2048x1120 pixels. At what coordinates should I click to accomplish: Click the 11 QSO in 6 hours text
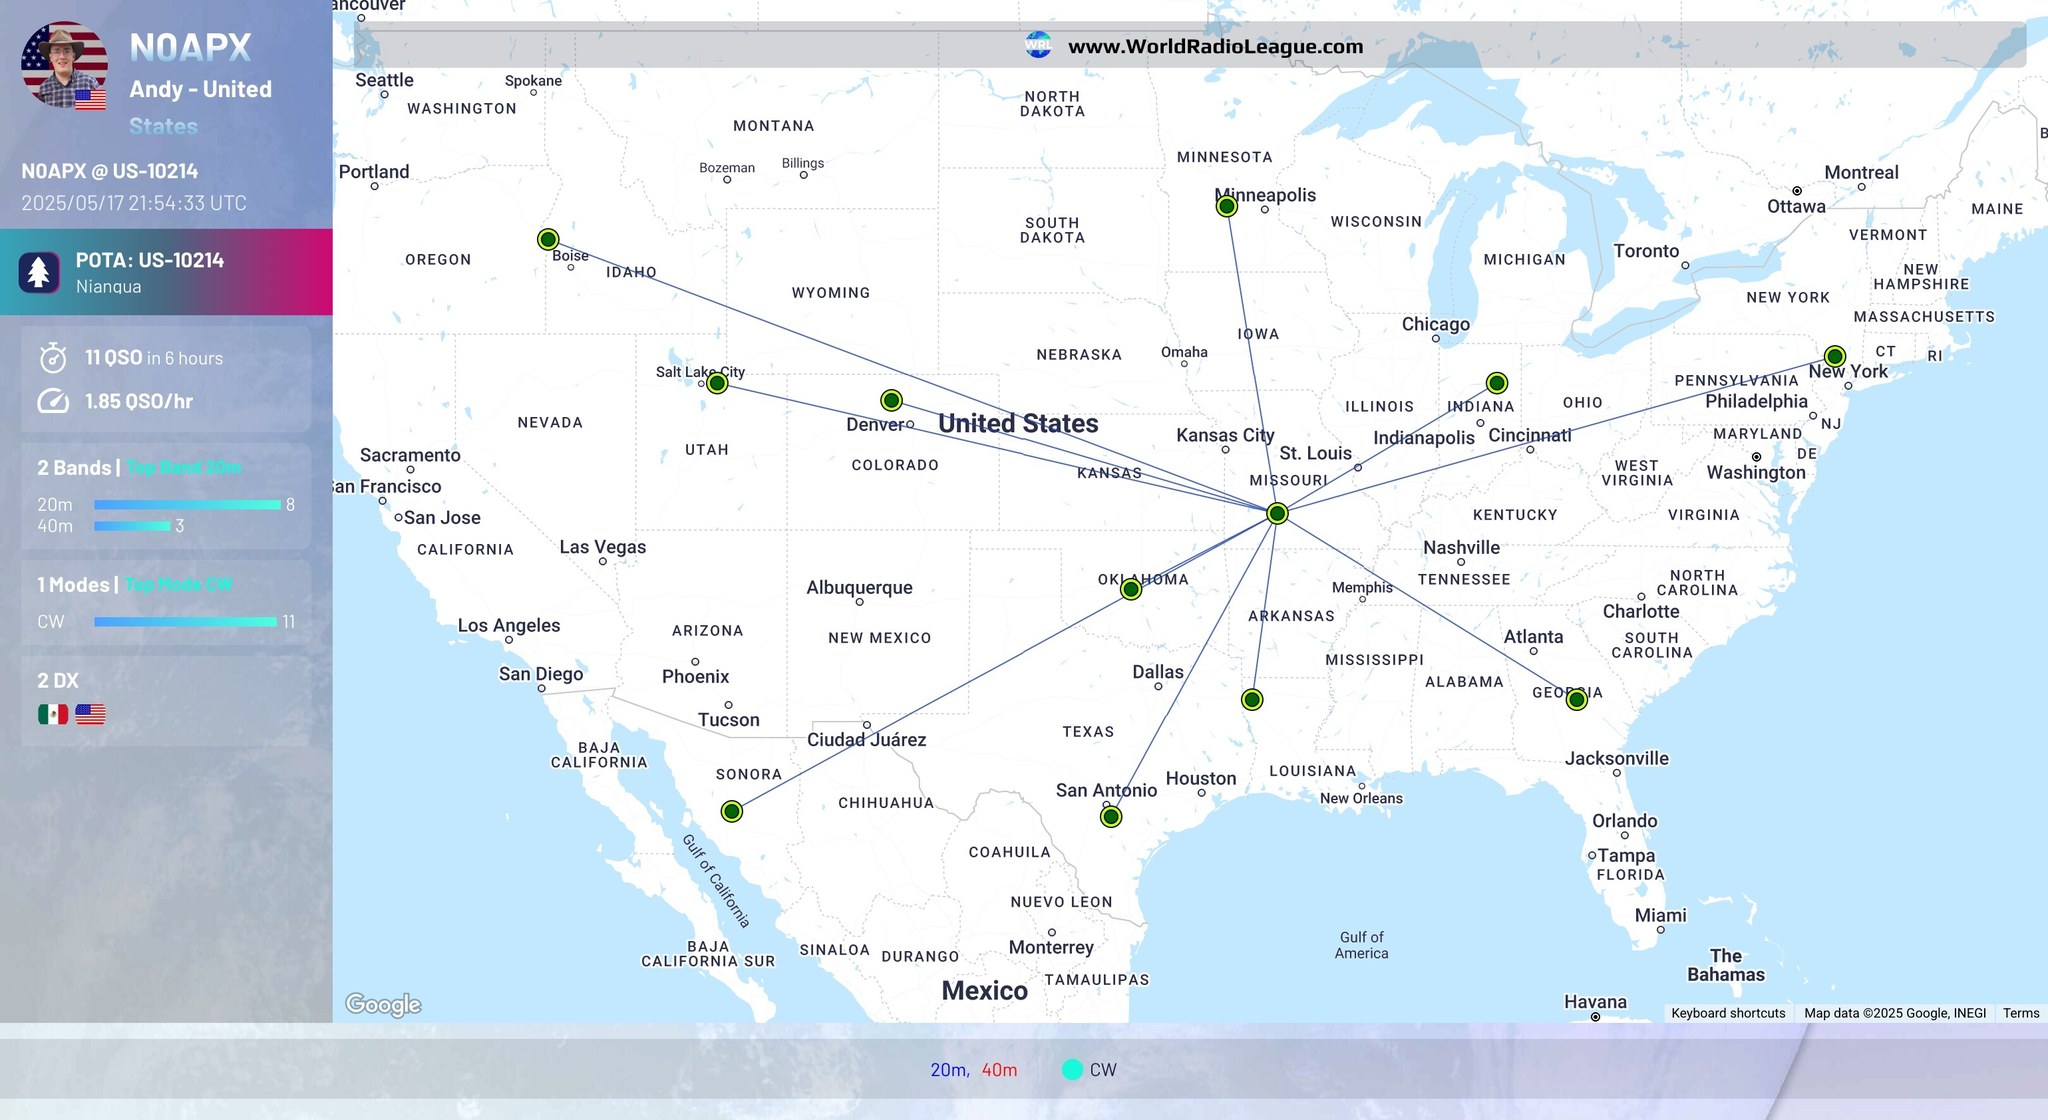click(154, 358)
